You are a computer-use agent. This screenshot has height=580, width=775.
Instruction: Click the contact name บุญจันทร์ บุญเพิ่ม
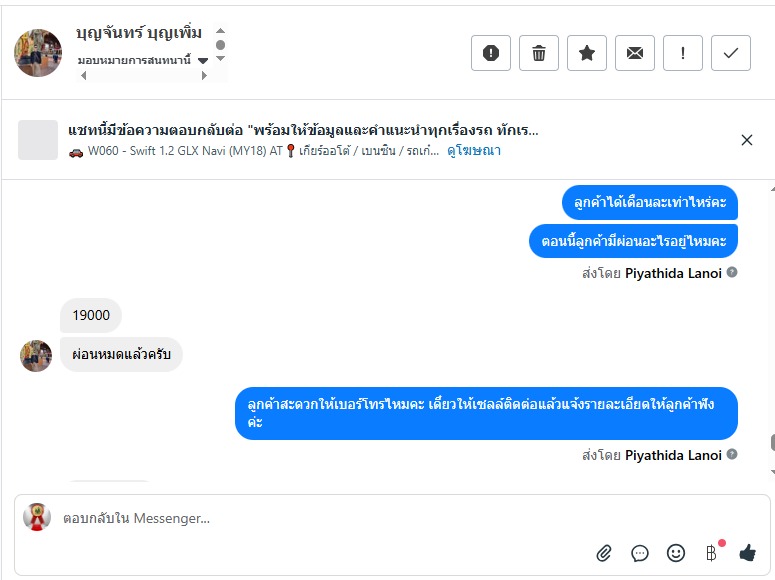pyautogui.click(x=139, y=33)
